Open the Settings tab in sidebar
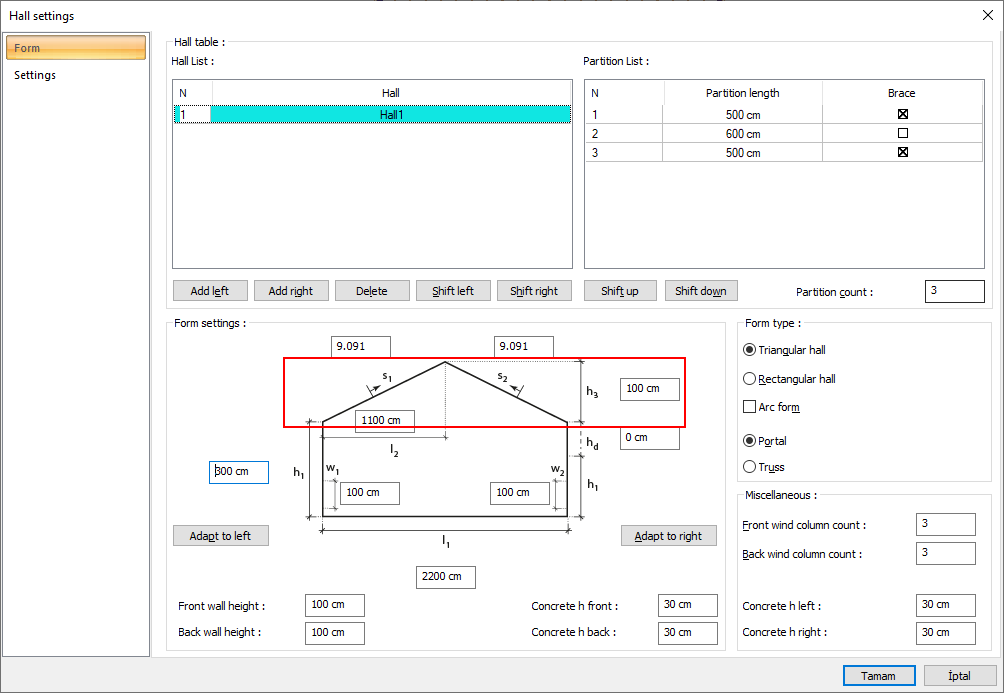1004x693 pixels. [35, 75]
